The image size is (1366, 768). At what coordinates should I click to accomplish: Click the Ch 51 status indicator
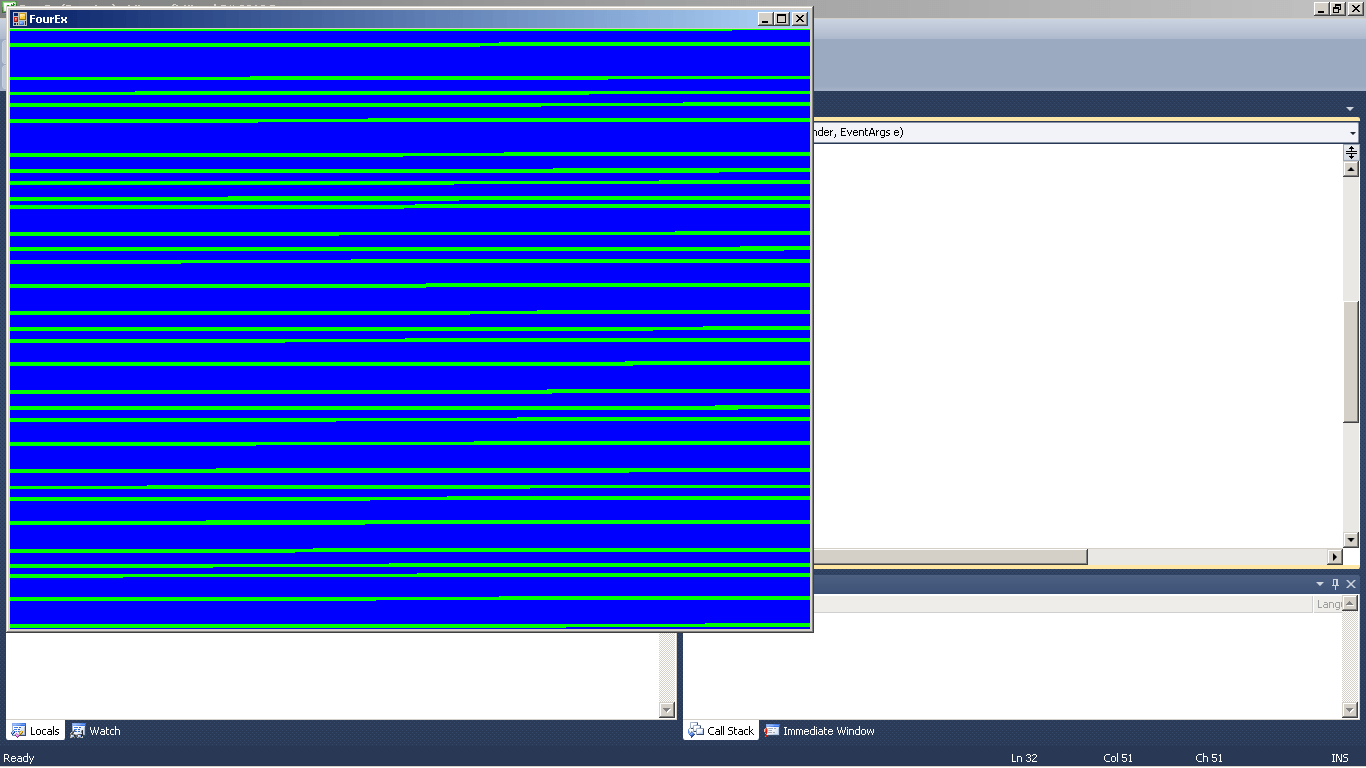tap(1209, 758)
